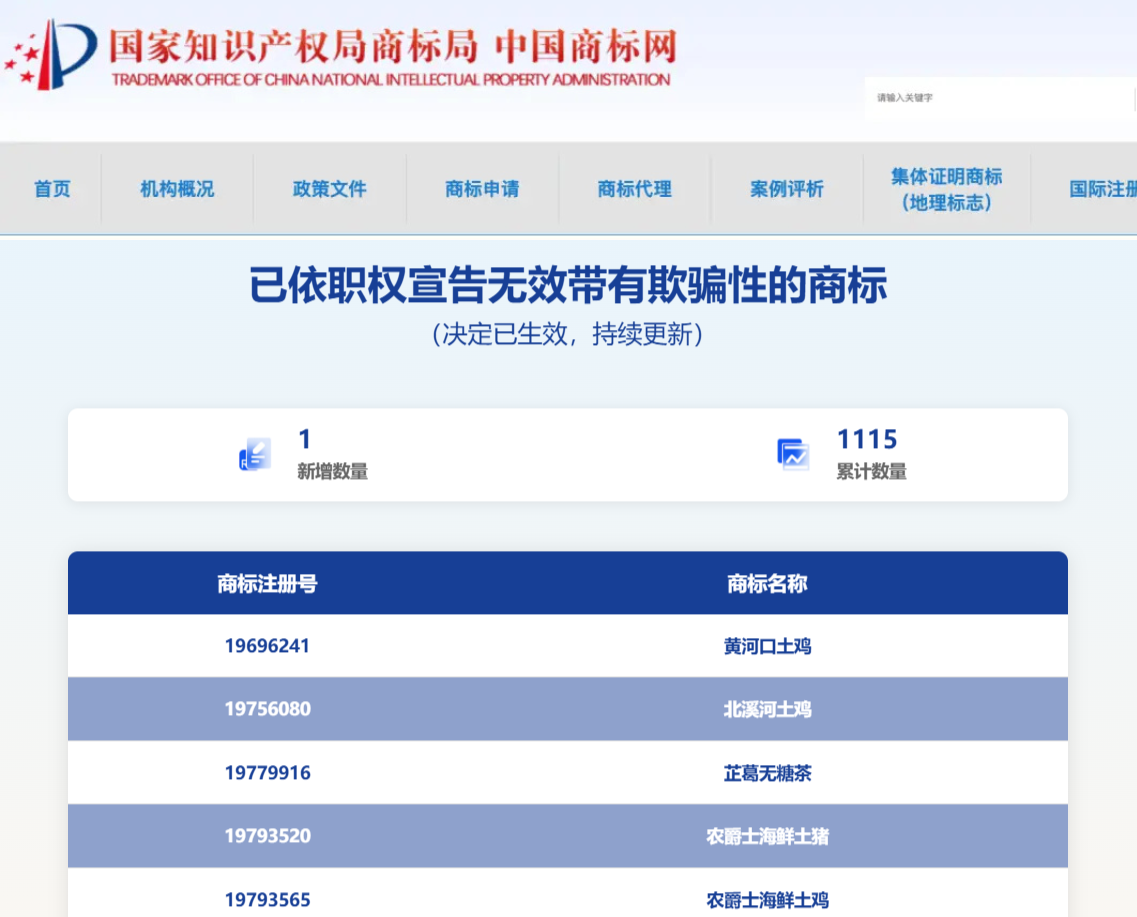Open the 案例评析 menu item

point(787,189)
